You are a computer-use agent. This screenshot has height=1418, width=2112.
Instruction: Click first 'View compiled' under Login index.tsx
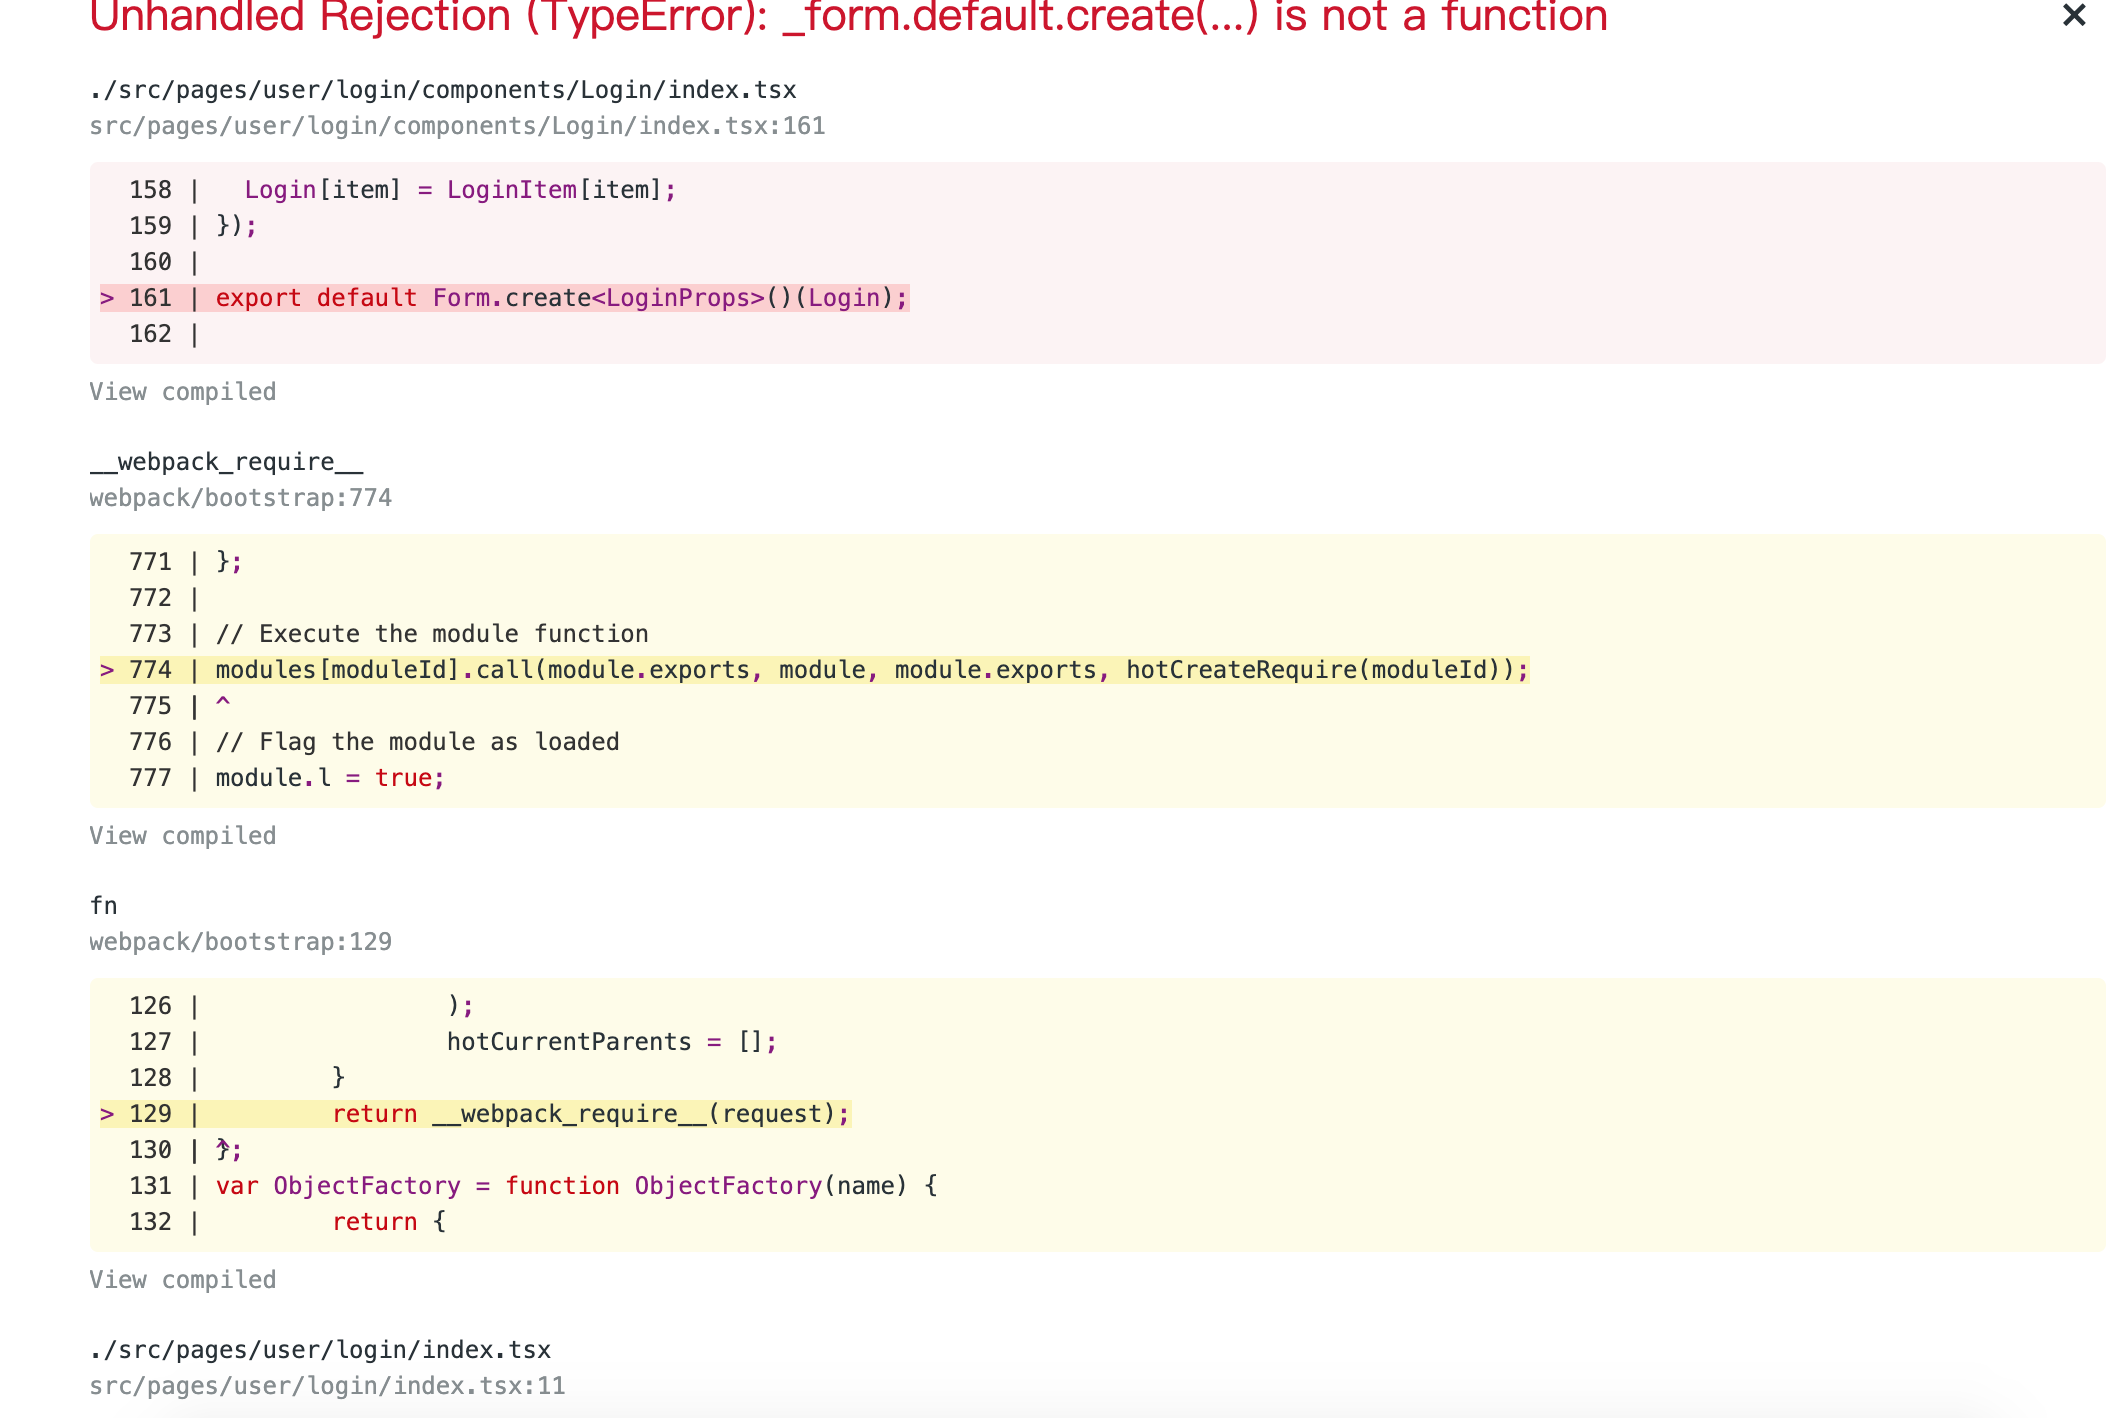click(x=182, y=392)
